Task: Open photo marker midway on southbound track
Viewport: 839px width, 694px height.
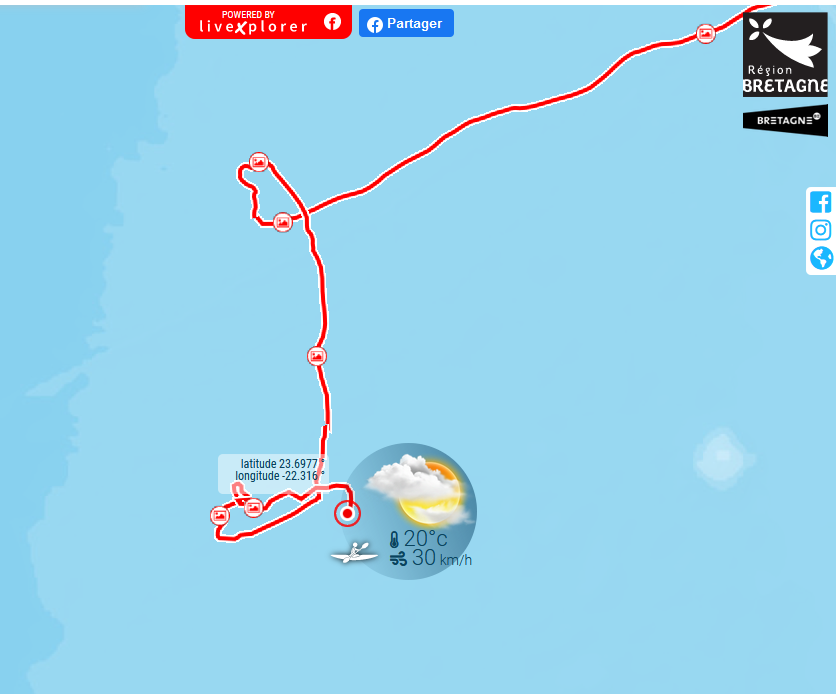Action: coord(317,356)
